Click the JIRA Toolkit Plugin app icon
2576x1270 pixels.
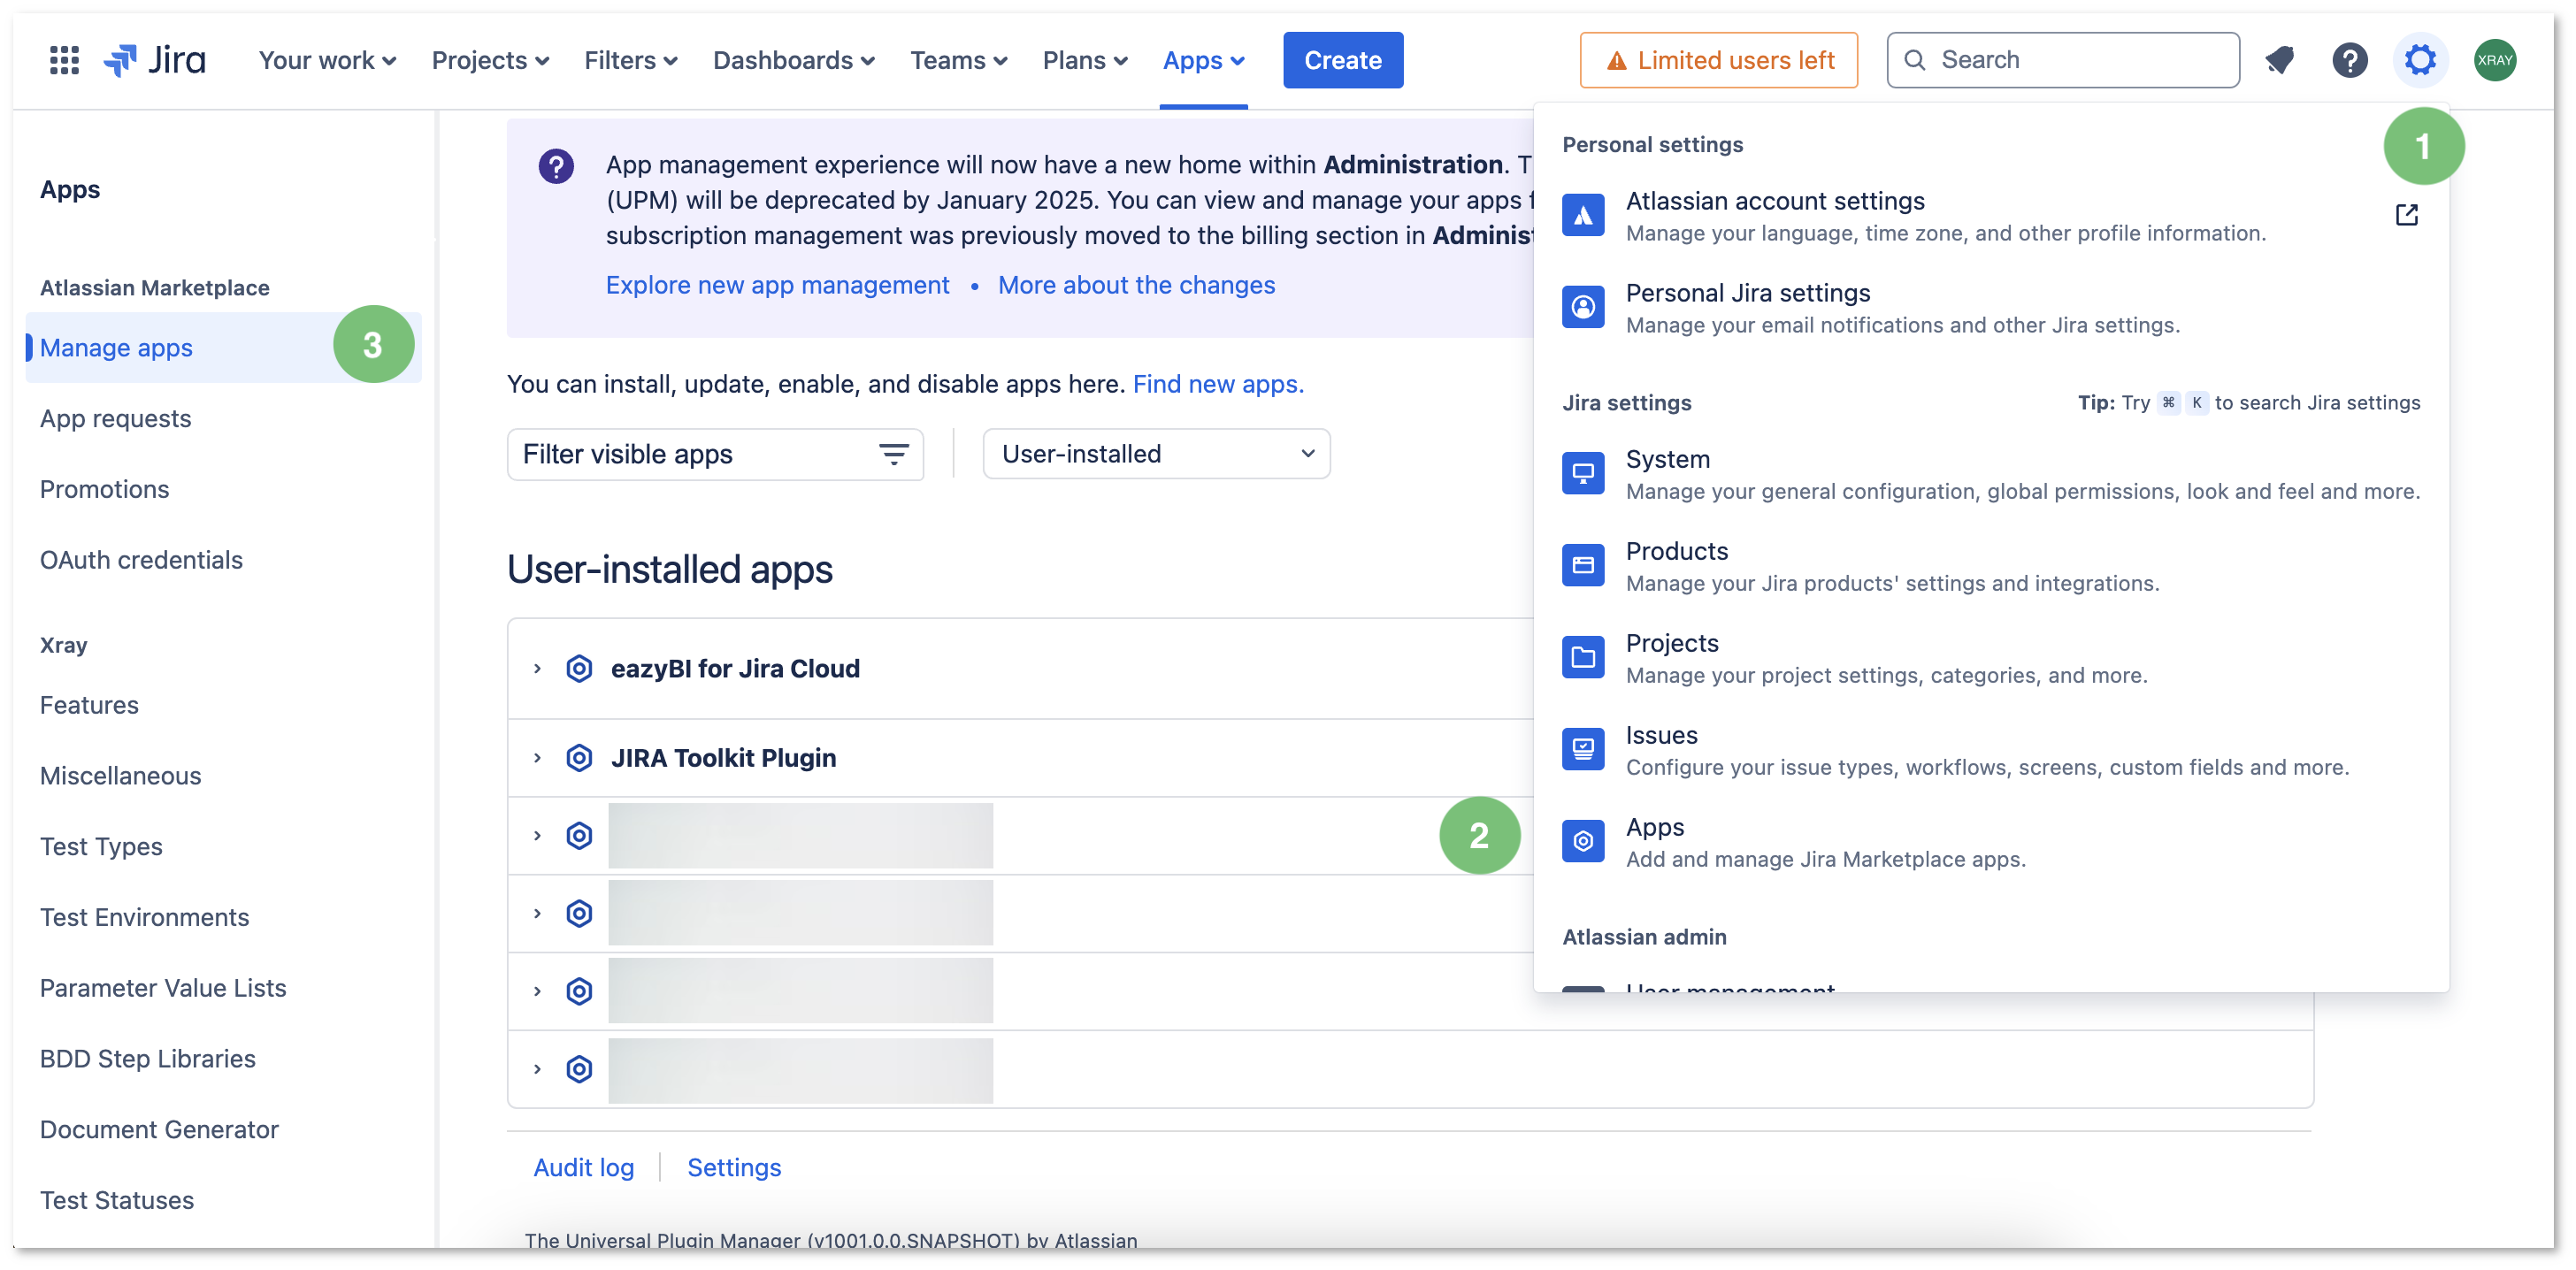(579, 758)
